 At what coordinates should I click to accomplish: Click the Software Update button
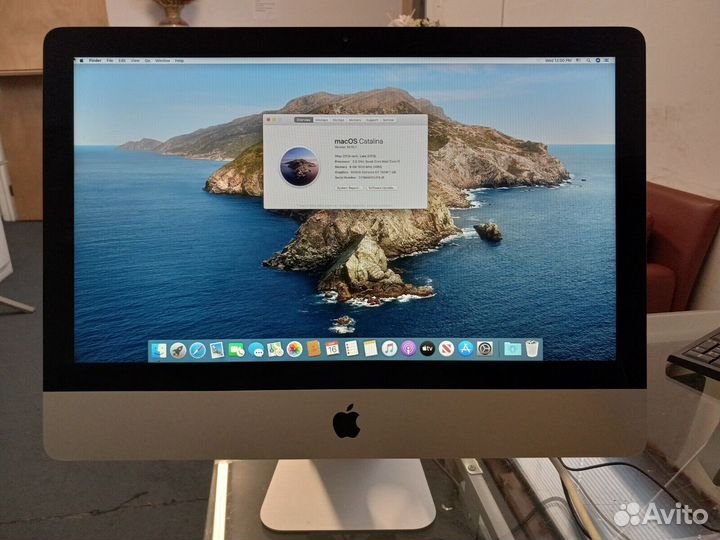pyautogui.click(x=382, y=188)
